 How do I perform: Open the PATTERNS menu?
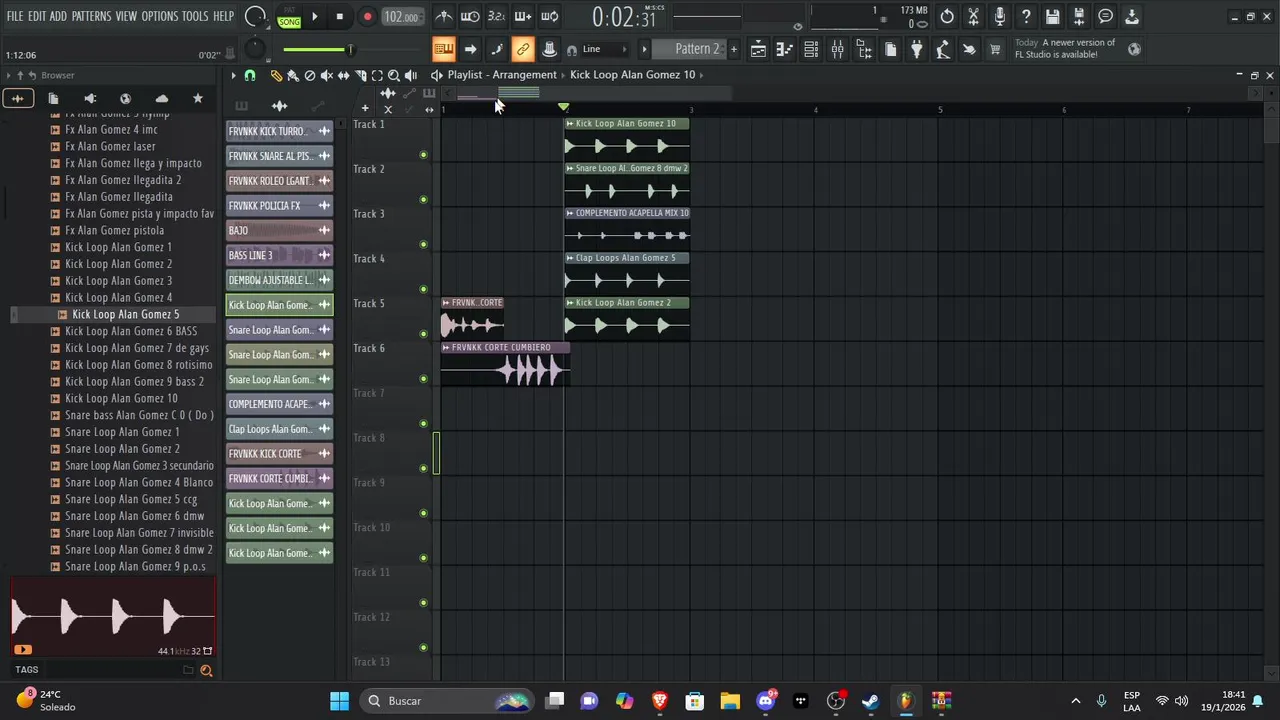click(x=91, y=16)
